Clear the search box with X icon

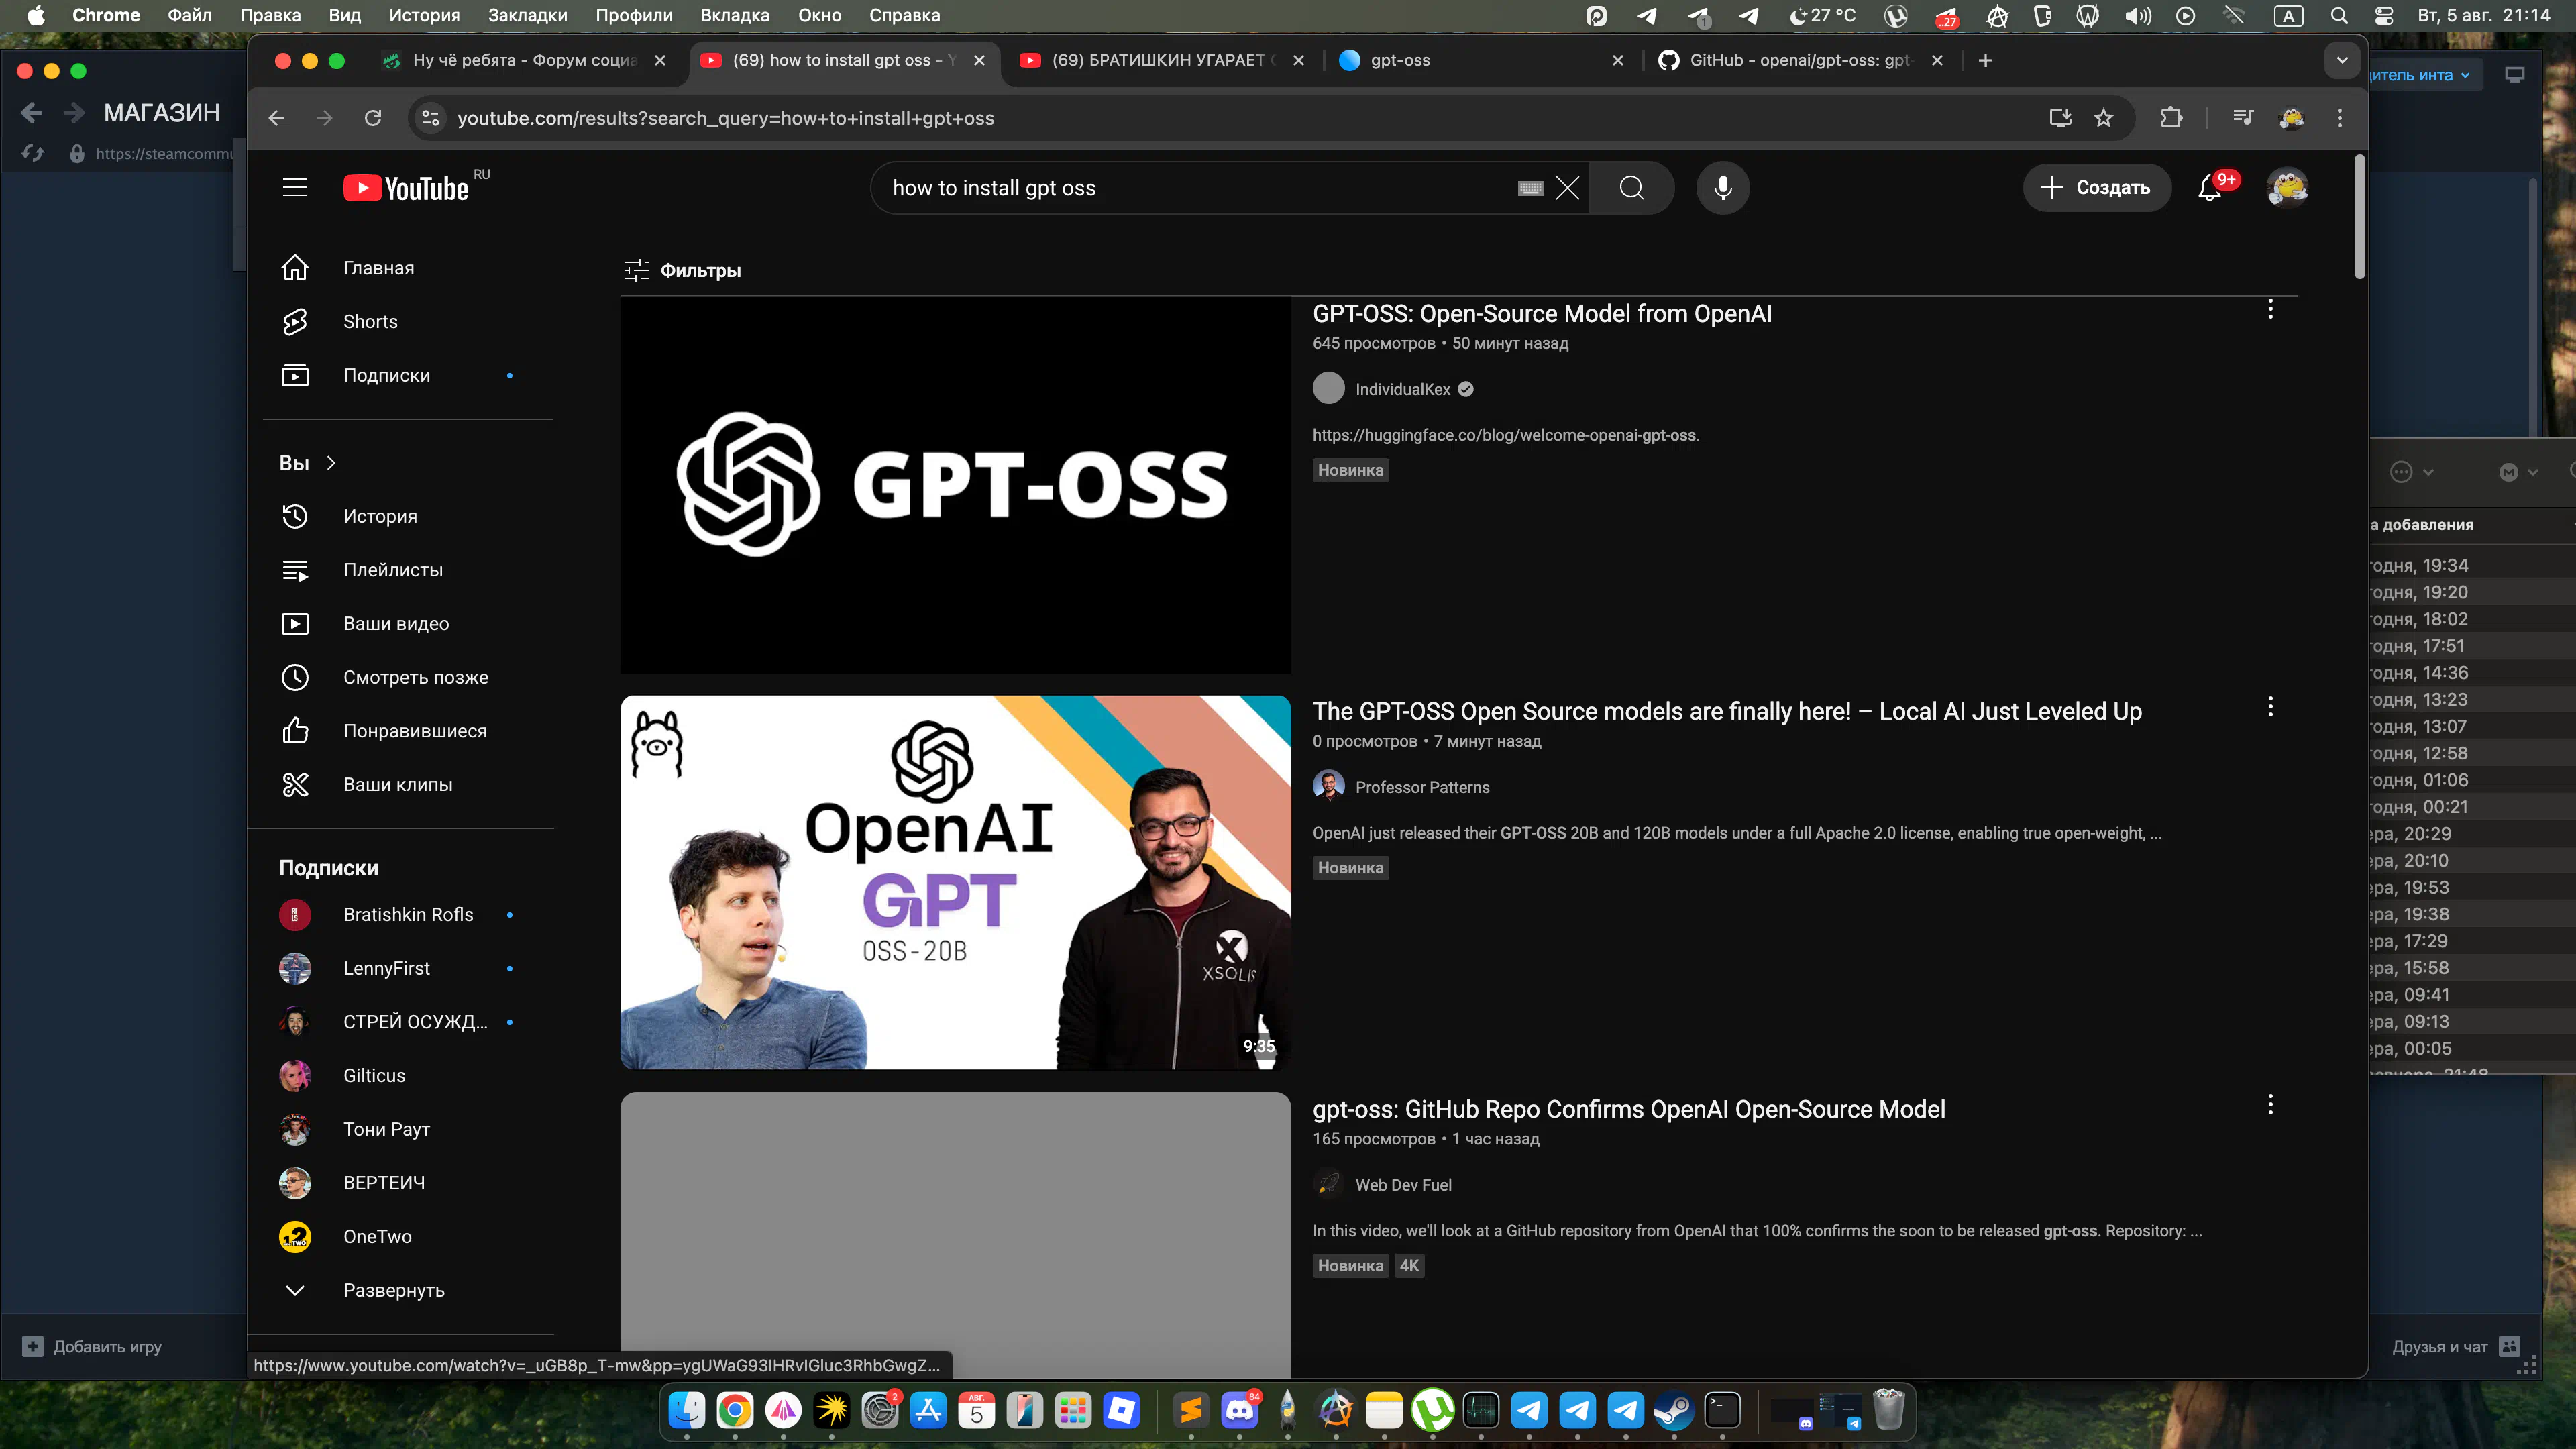click(1568, 188)
